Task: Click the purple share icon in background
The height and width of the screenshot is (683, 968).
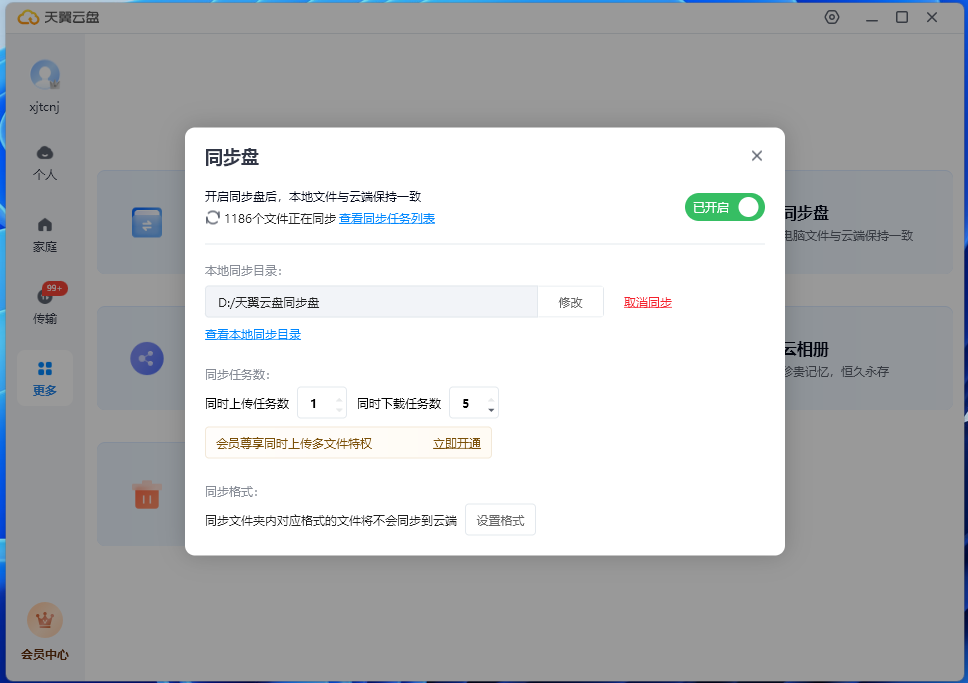Action: (147, 358)
